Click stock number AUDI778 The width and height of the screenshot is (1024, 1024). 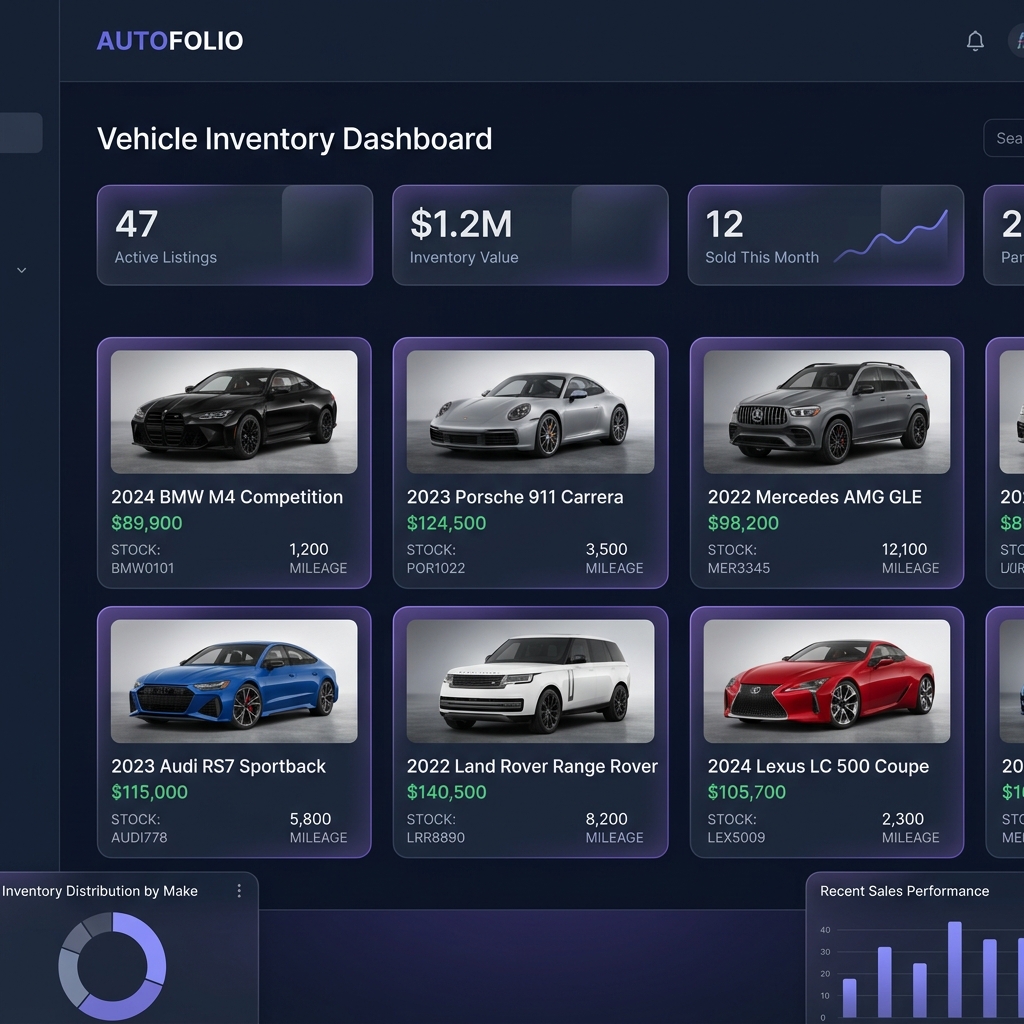pyautogui.click(x=139, y=837)
